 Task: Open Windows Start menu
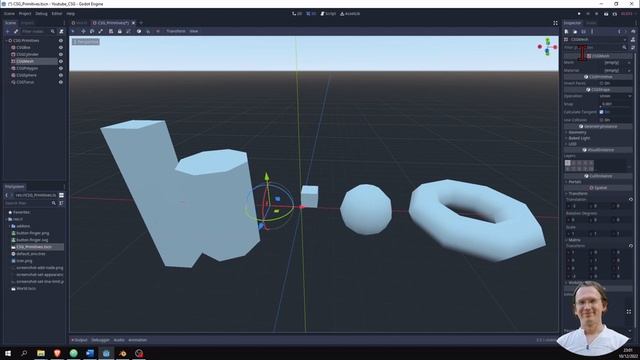pyautogui.click(x=8, y=353)
